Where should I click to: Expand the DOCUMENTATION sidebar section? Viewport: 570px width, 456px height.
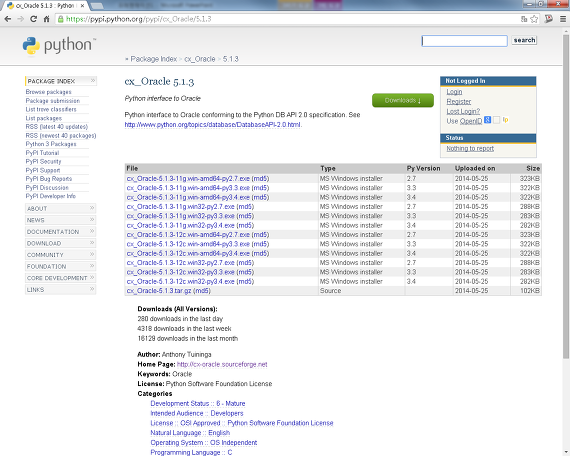(x=60, y=232)
